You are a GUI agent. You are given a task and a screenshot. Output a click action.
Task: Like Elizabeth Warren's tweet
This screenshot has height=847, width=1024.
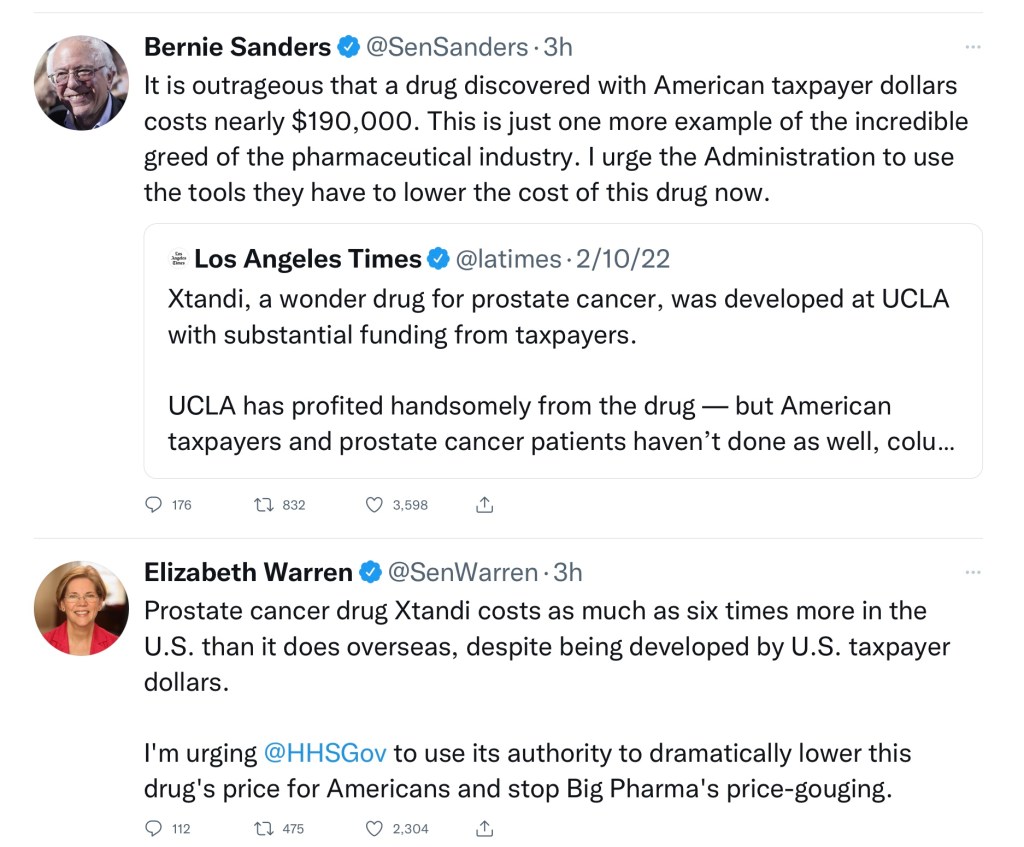[x=374, y=828]
